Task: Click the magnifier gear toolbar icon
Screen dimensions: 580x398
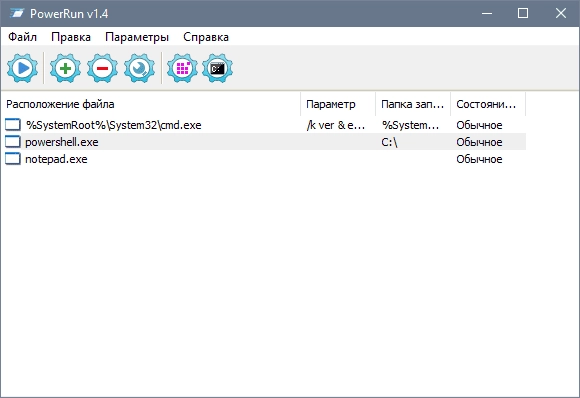Action: pos(139,68)
